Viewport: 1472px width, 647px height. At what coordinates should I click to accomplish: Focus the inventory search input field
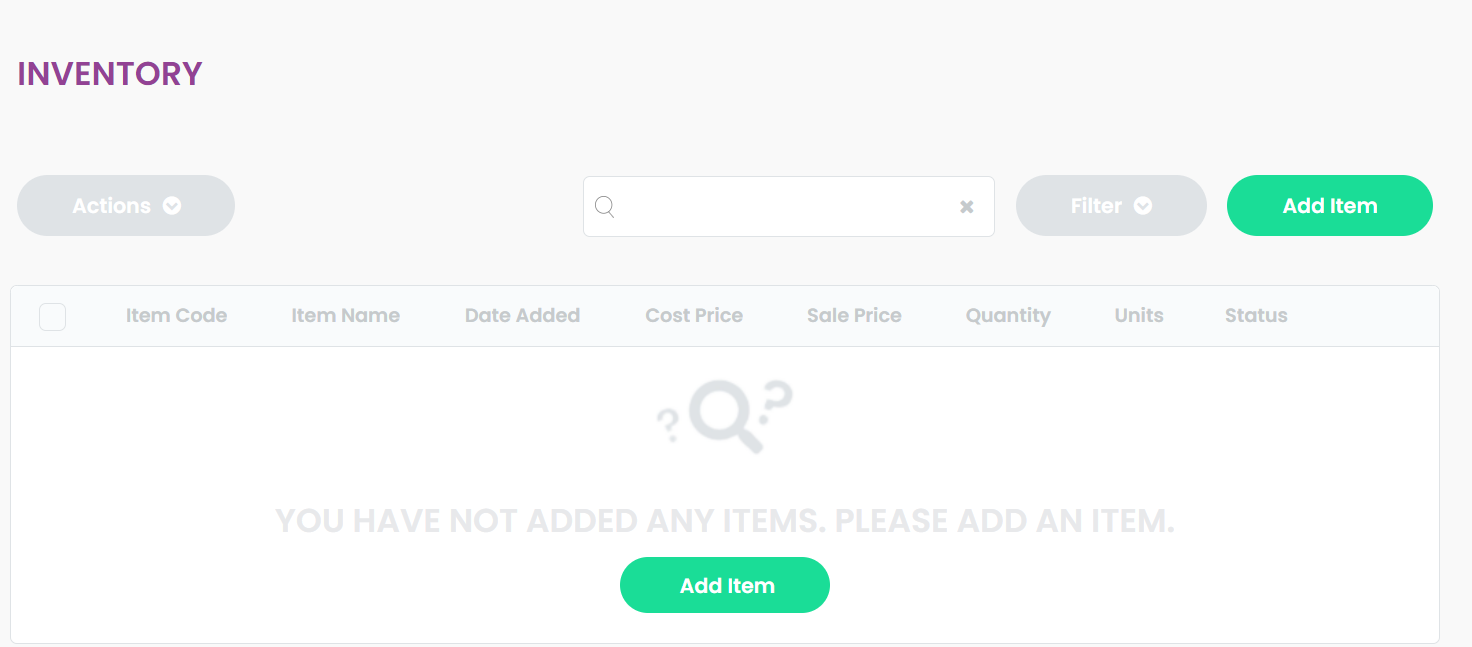(x=789, y=207)
